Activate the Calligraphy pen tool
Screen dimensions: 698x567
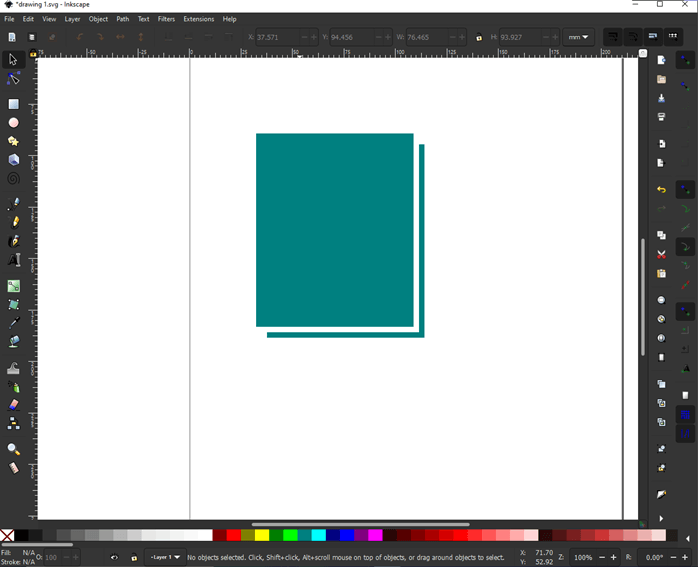tap(14, 241)
